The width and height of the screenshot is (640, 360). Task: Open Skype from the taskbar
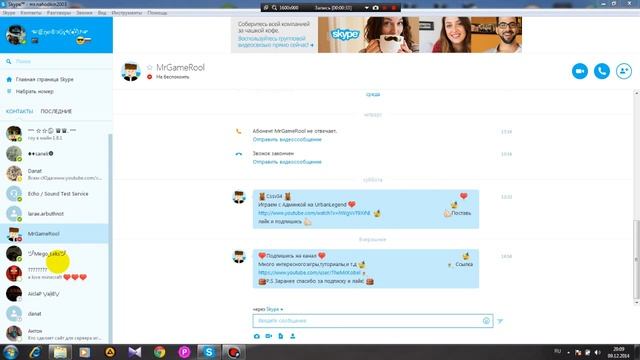point(209,352)
